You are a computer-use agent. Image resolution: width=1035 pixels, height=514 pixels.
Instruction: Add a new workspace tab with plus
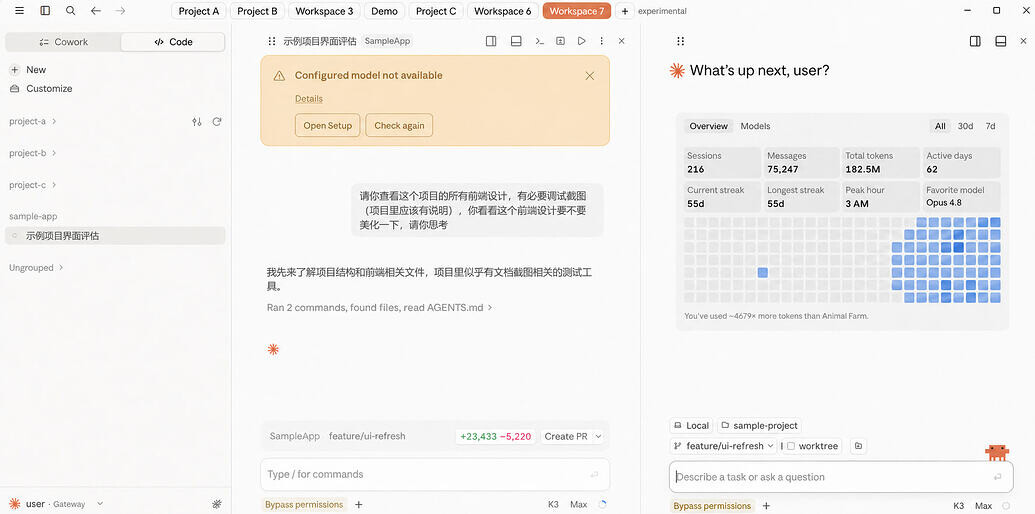click(624, 11)
